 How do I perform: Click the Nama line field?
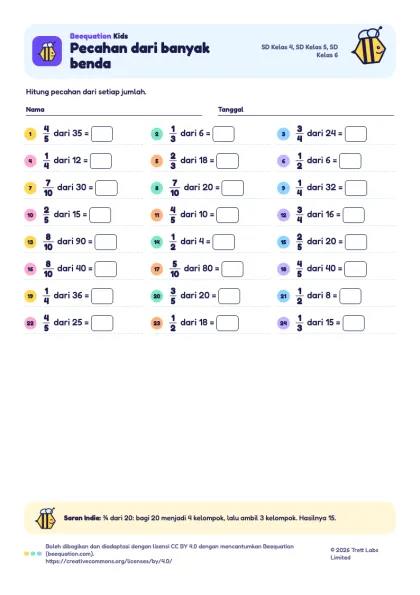point(113,110)
